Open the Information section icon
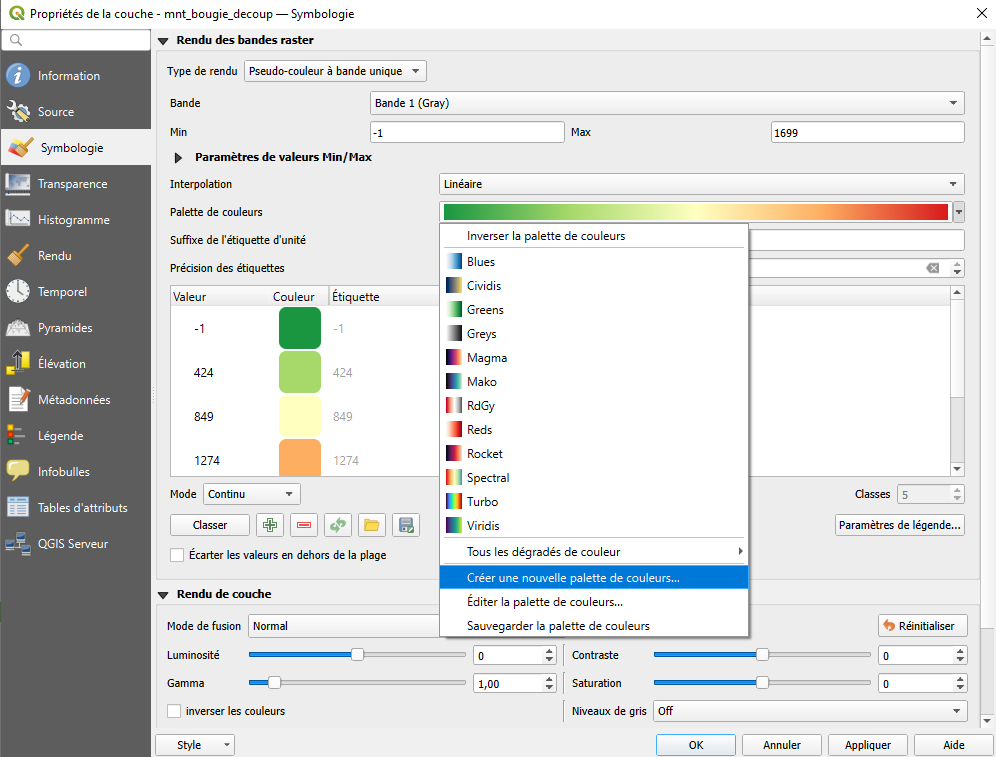The height and width of the screenshot is (757, 996). [x=18, y=76]
